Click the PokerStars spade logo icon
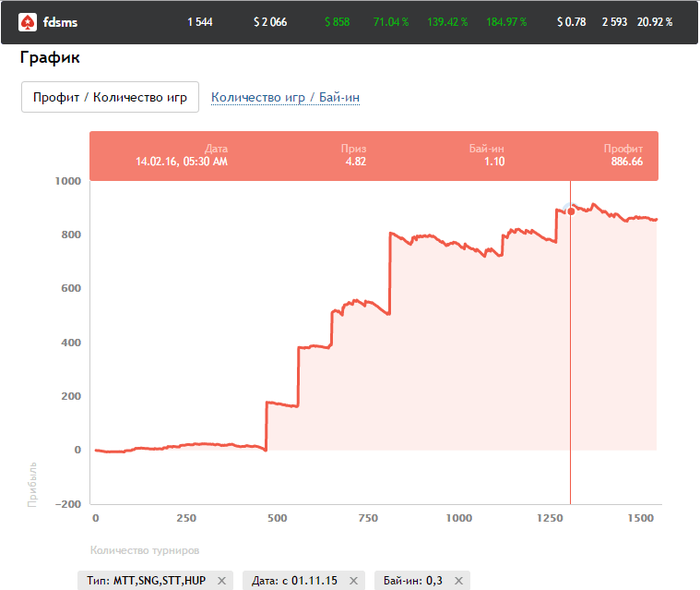The height and width of the screenshot is (590, 700). [28, 22]
